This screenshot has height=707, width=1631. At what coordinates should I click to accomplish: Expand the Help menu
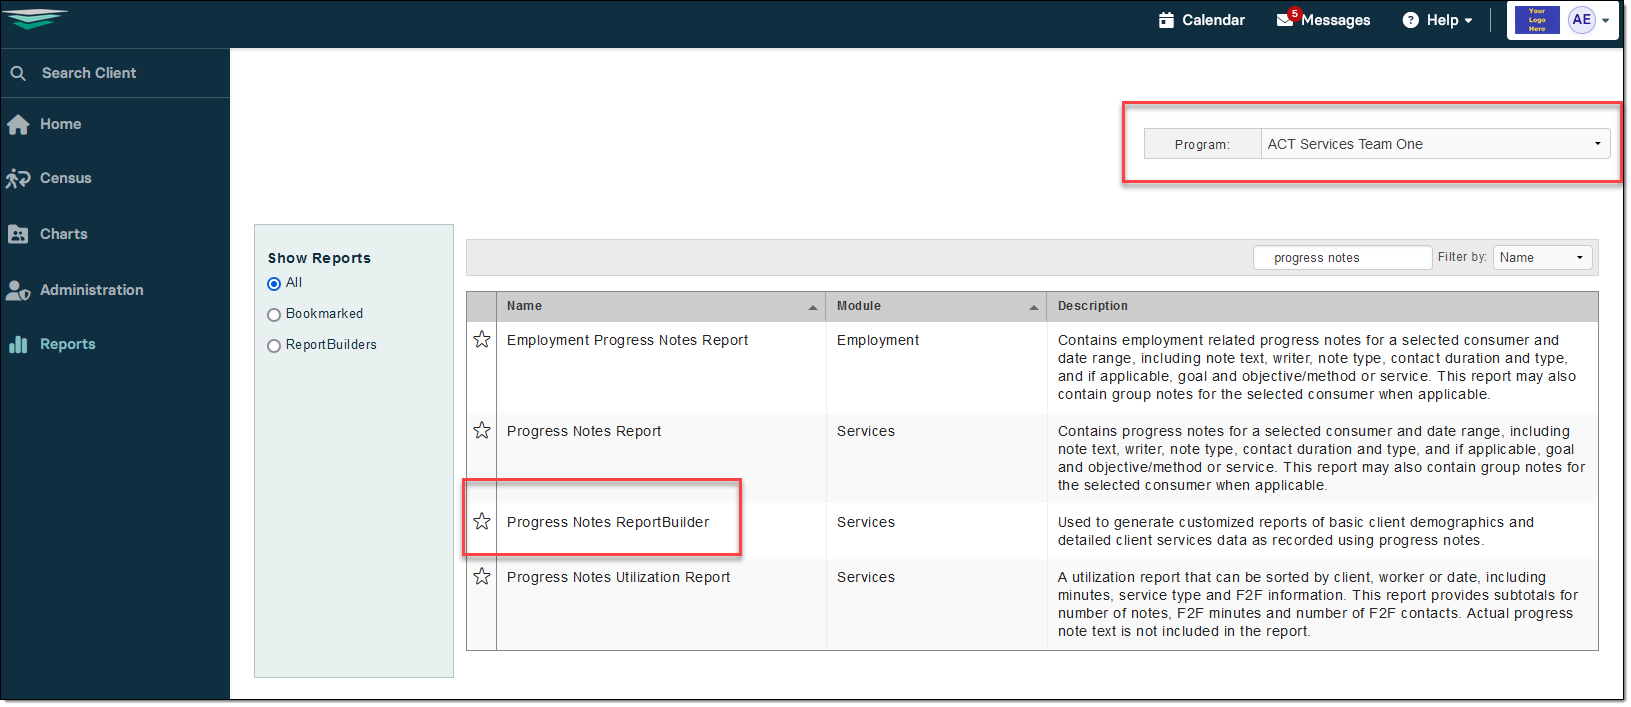[1438, 20]
